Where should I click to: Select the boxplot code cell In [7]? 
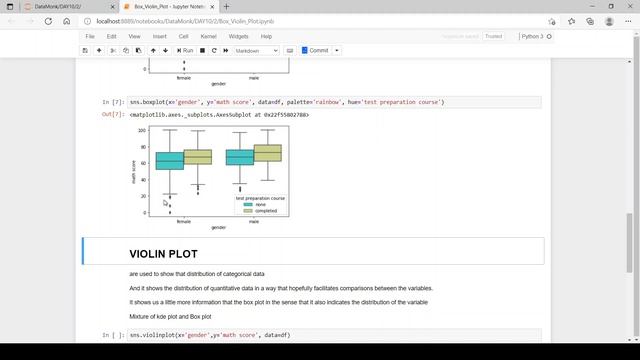tap(334, 102)
